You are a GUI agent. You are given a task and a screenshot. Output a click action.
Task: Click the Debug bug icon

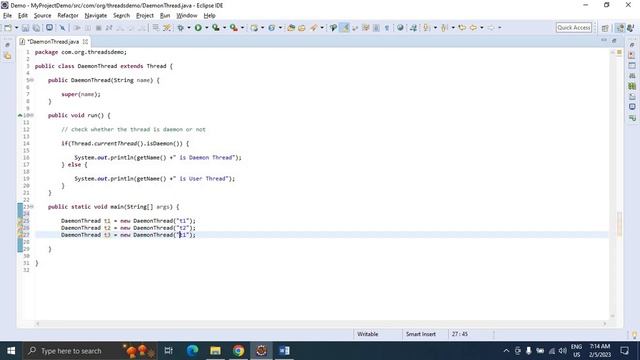pos(180,28)
